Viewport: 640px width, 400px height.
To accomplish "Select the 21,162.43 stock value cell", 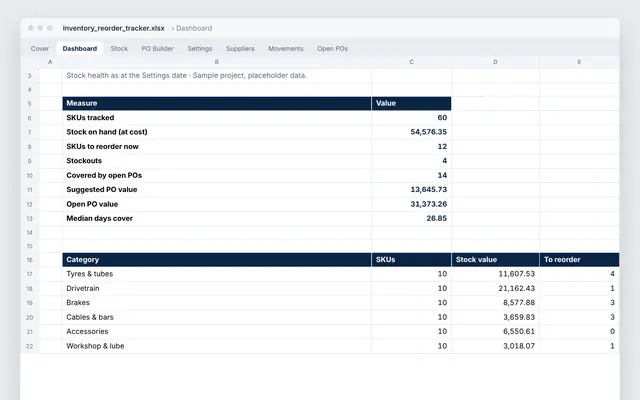I will pos(495,289).
